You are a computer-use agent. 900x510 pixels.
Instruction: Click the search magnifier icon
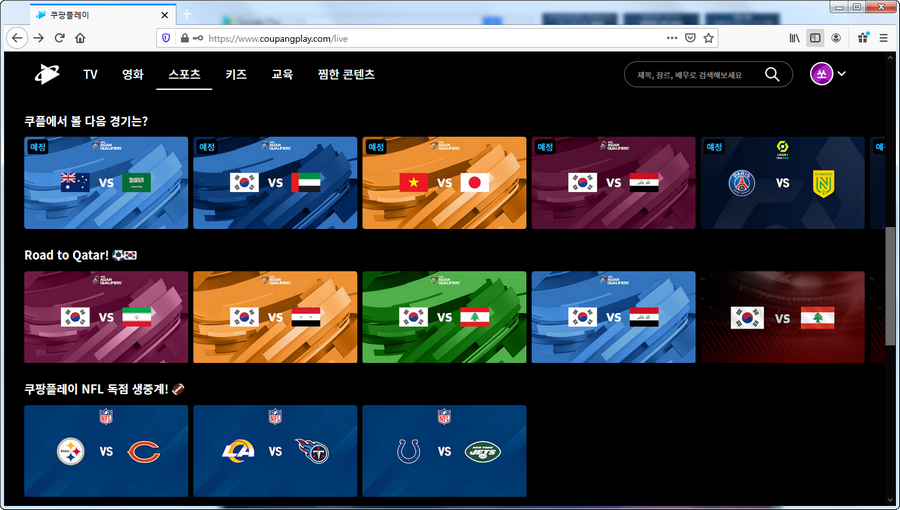[x=772, y=75]
